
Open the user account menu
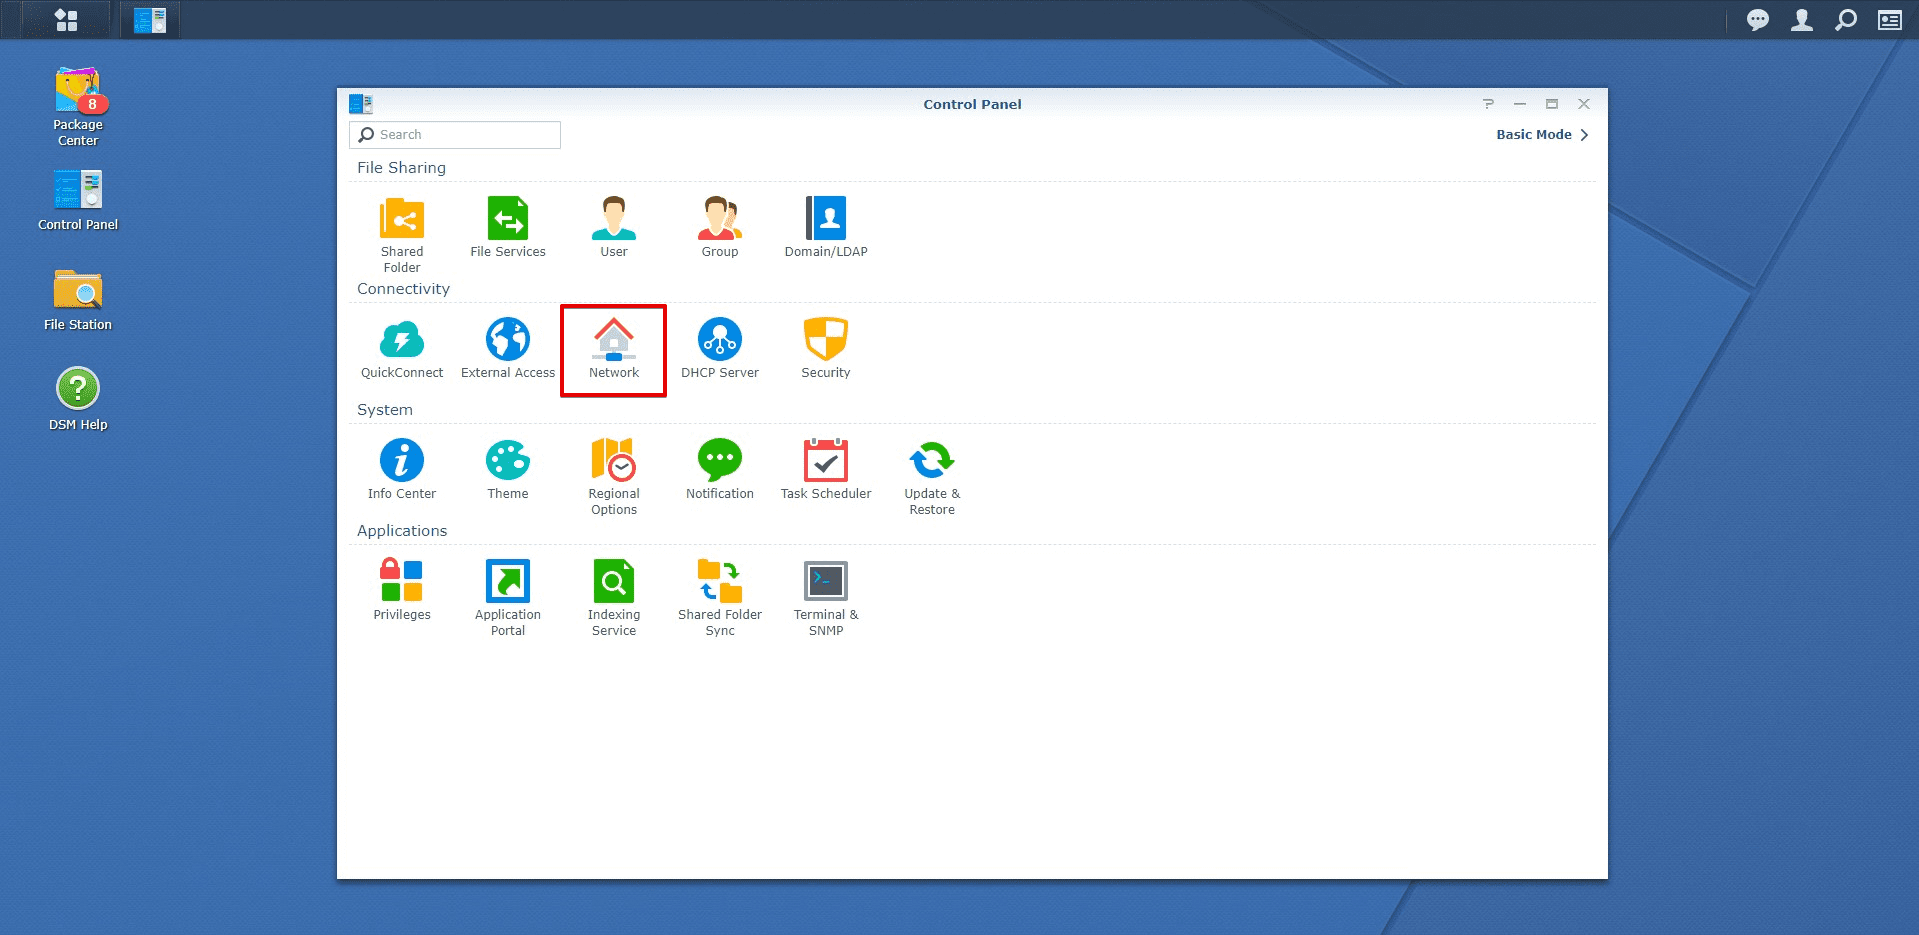(1801, 19)
